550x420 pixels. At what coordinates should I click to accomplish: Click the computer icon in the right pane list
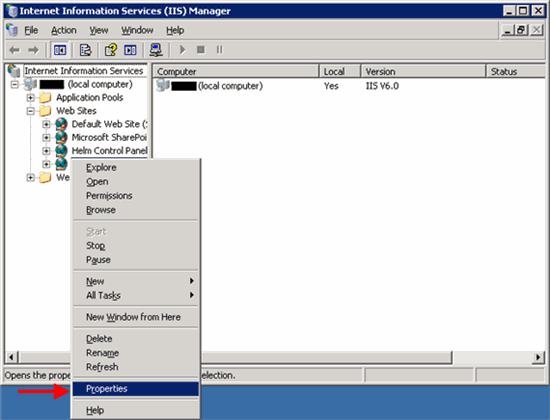pyautogui.click(x=163, y=86)
